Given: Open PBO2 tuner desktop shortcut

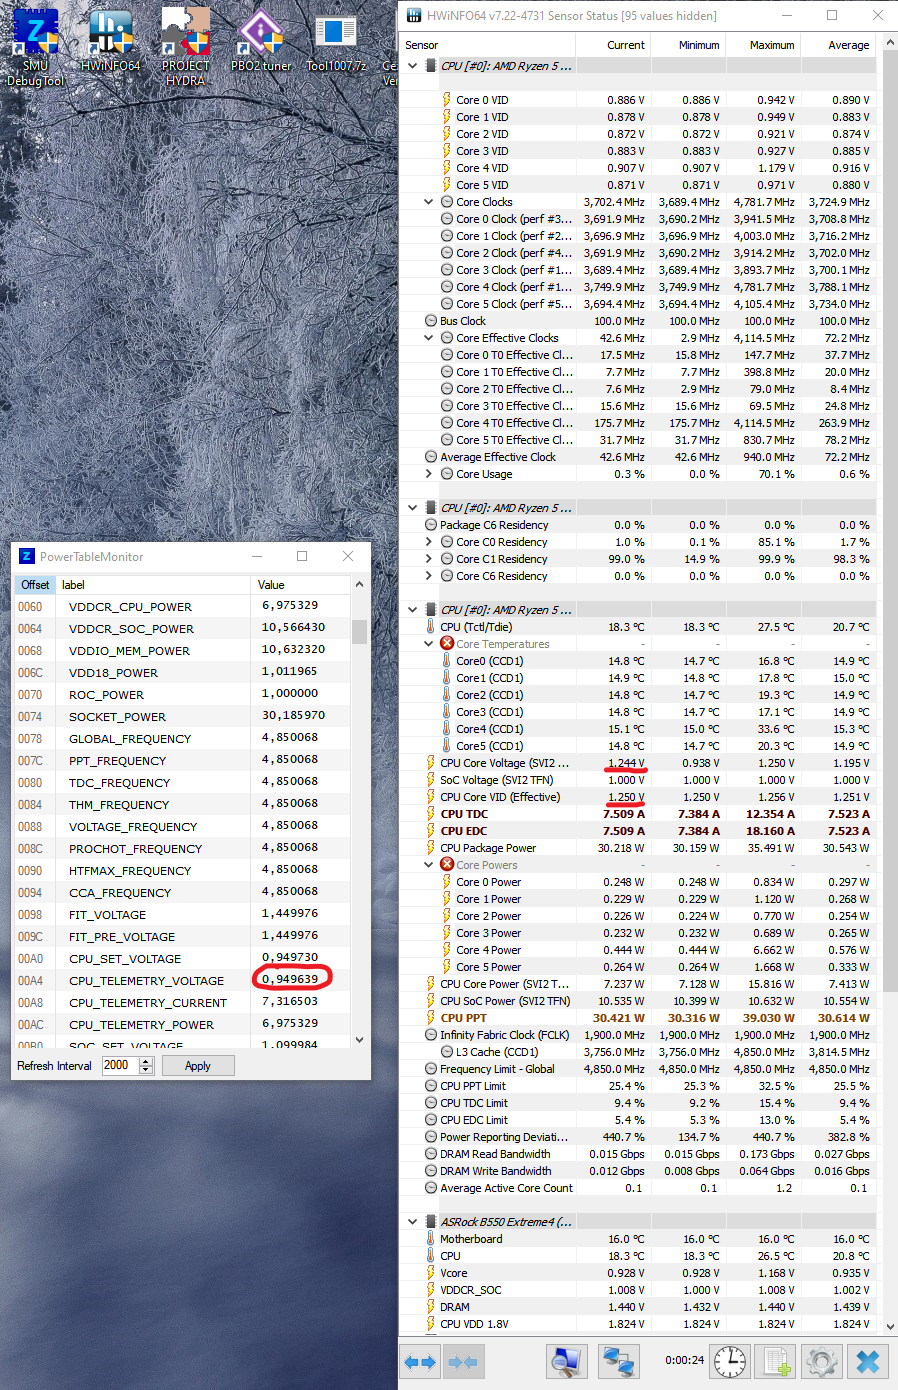Looking at the screenshot, I should tap(261, 40).
